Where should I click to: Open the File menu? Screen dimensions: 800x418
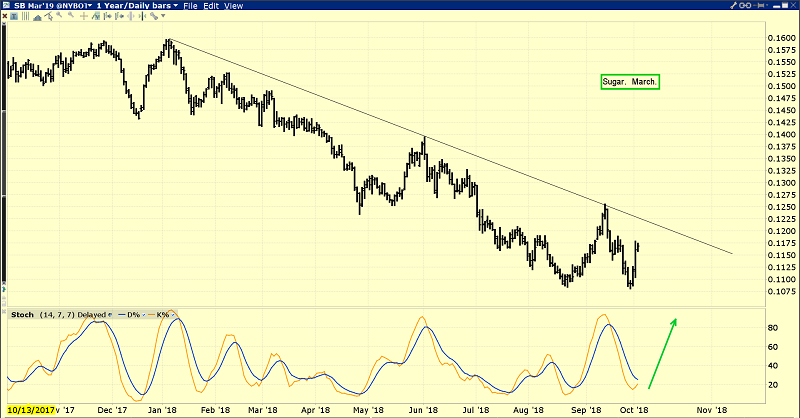point(189,6)
